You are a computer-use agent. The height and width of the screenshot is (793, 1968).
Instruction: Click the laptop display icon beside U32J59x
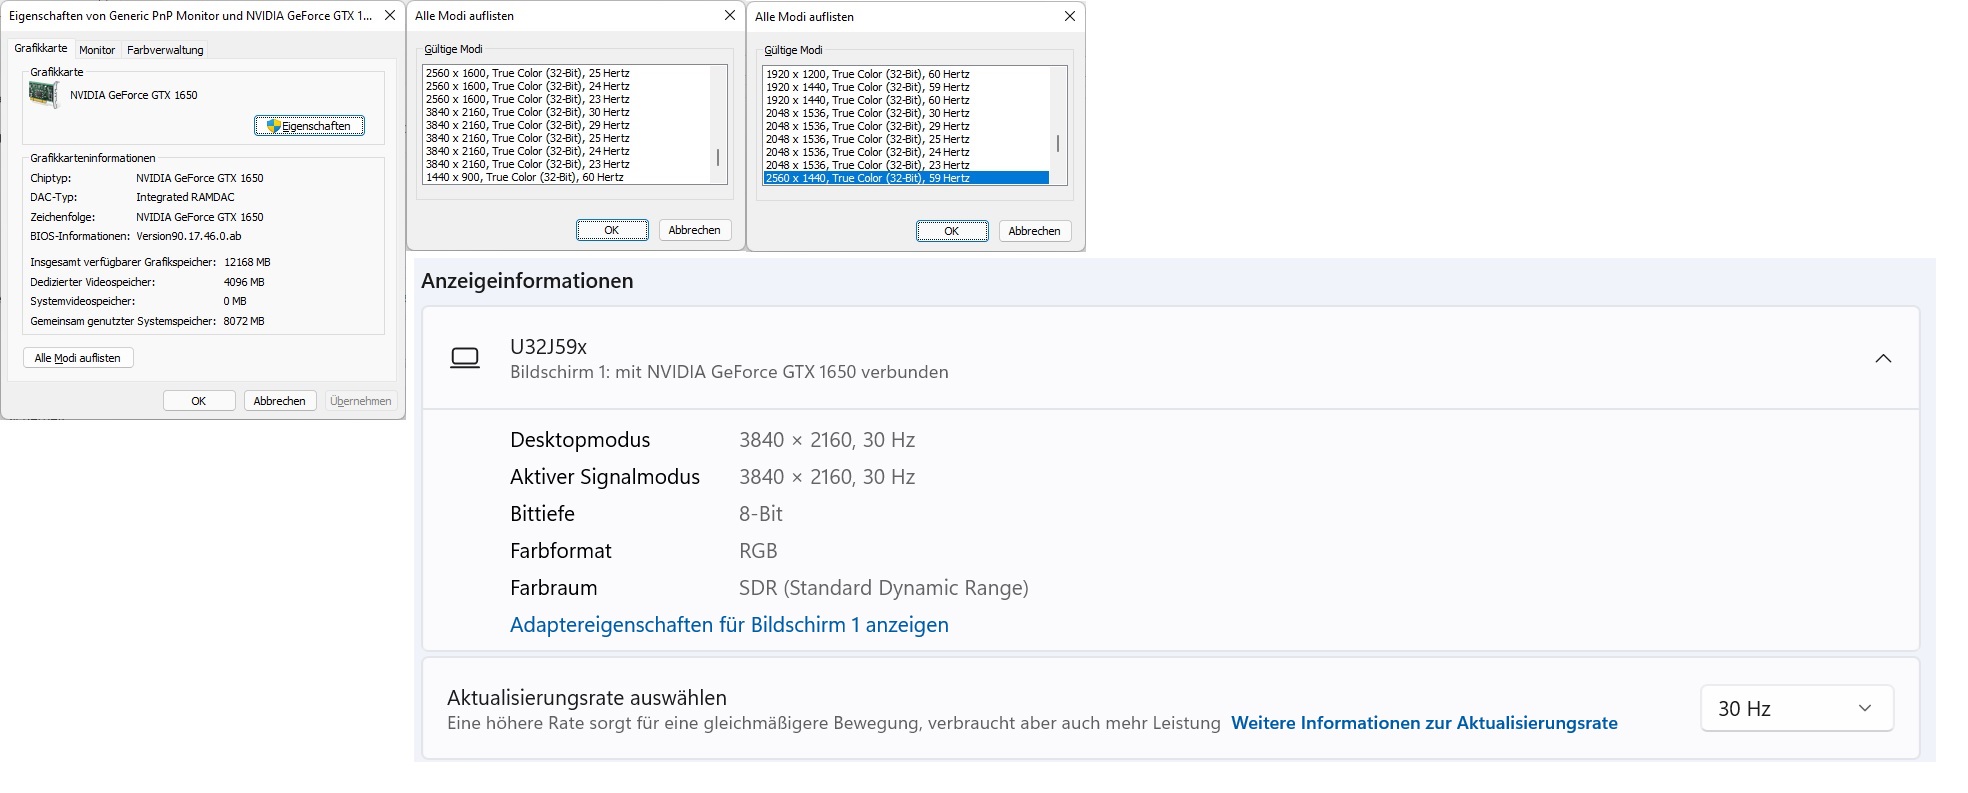[x=465, y=358]
